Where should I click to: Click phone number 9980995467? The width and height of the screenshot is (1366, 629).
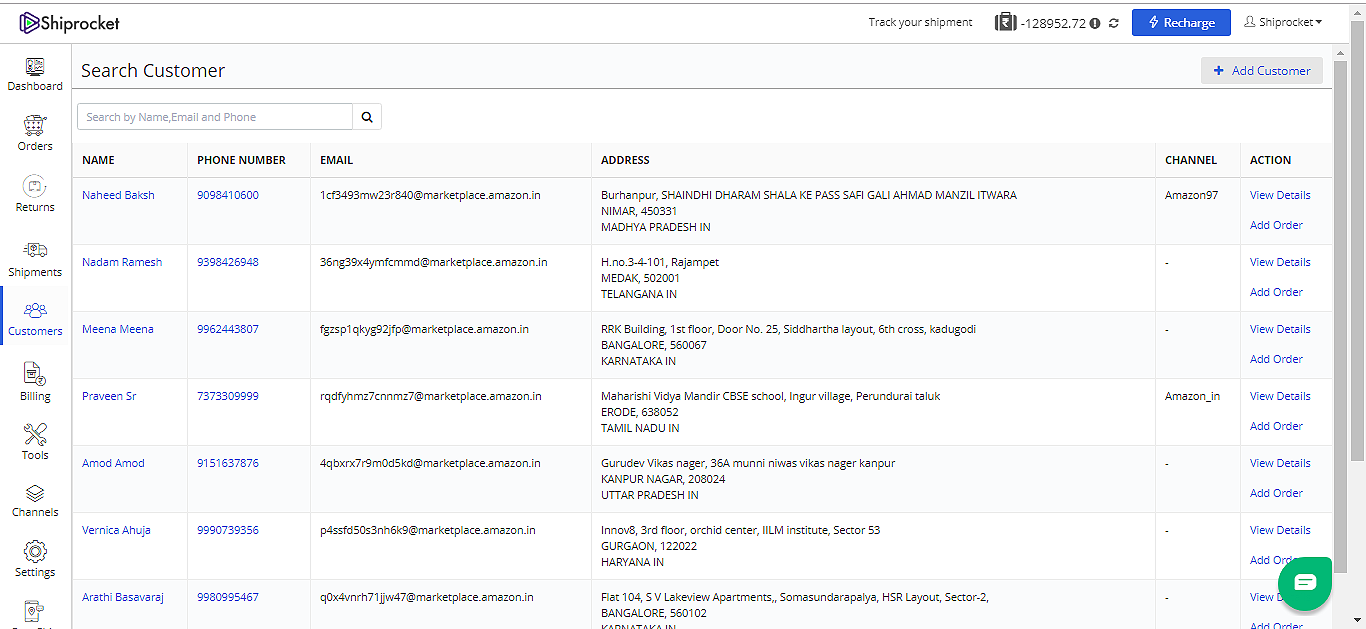pos(228,597)
